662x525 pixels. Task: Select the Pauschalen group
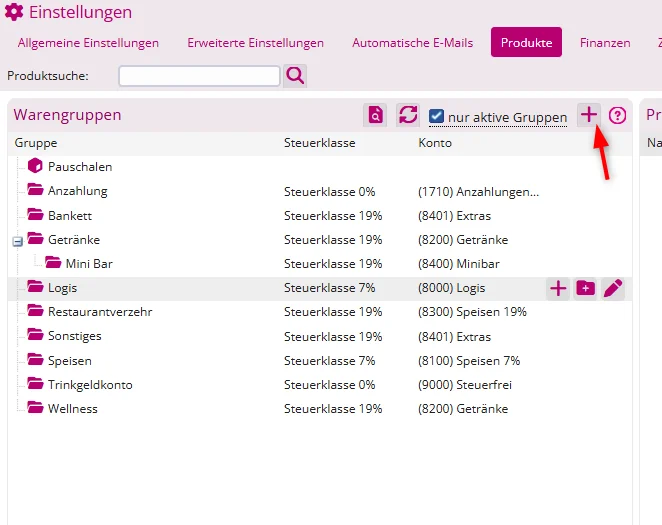(x=80, y=167)
